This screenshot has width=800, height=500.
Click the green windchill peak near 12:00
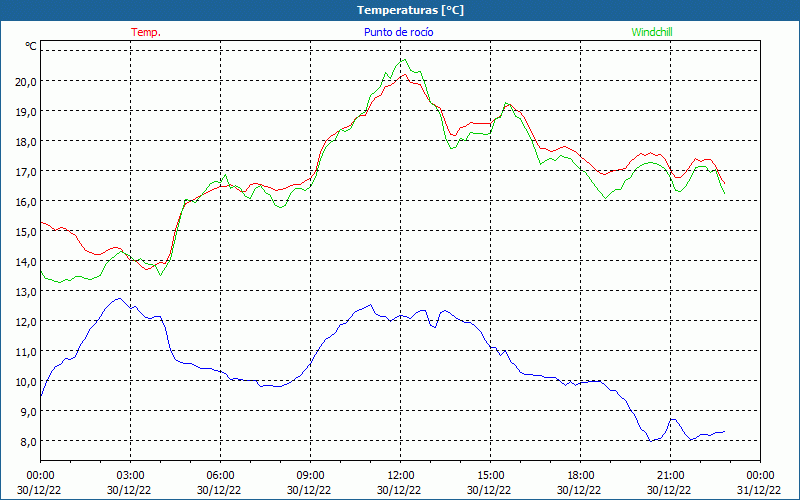(404, 60)
